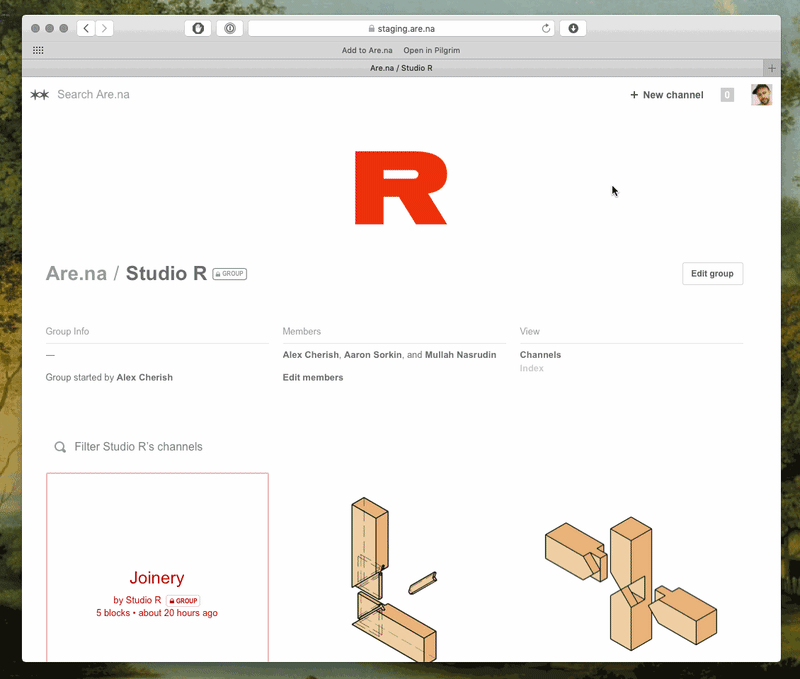This screenshot has width=800, height=679.
Task: Open the favorites grid icon
Action: [x=38, y=50]
